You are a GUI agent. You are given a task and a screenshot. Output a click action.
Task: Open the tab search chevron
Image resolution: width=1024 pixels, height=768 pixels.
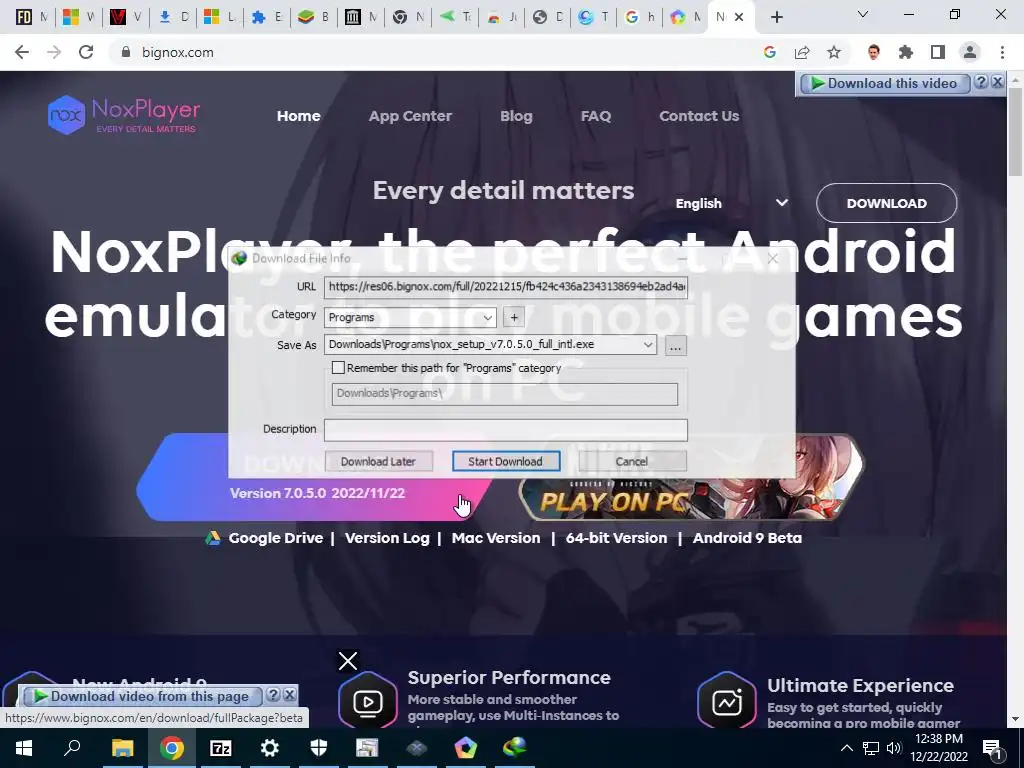863,14
